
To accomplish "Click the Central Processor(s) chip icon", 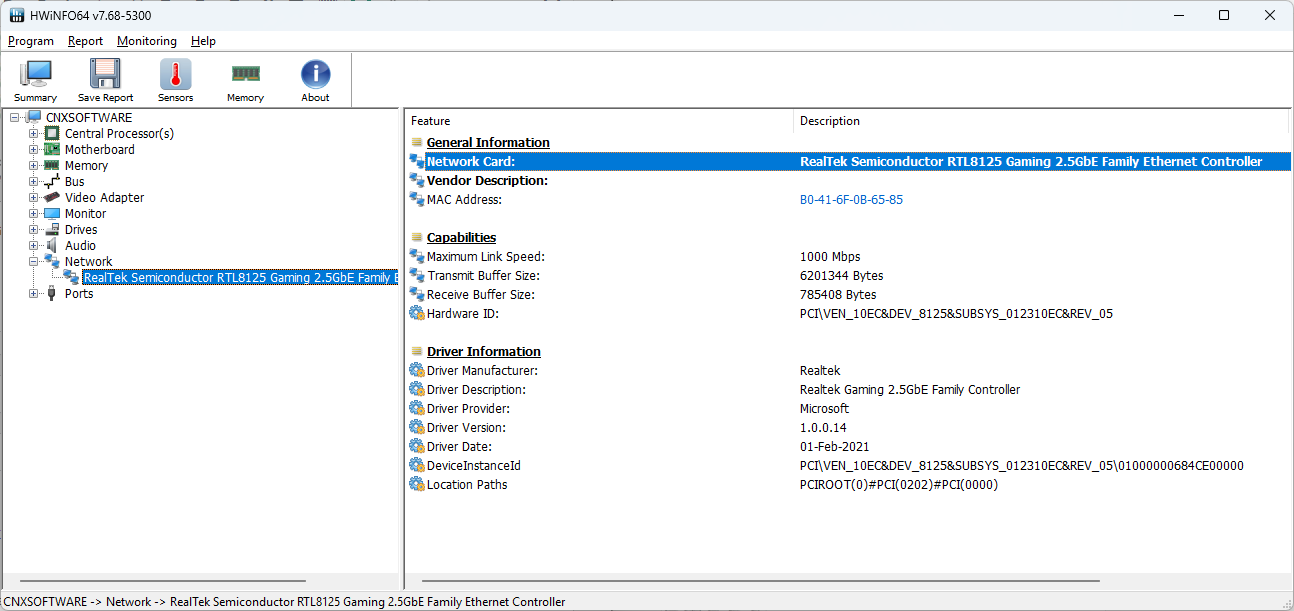I will pyautogui.click(x=51, y=134).
